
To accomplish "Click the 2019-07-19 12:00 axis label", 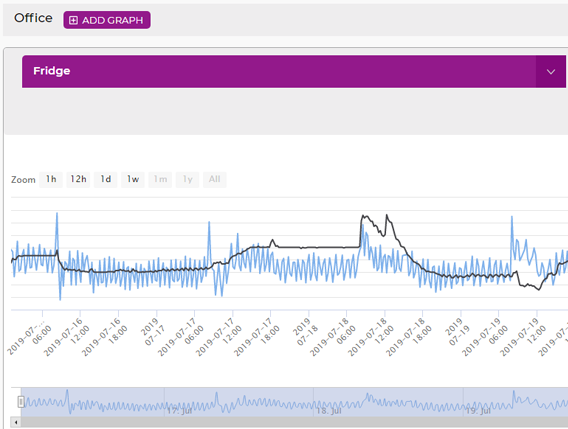I will click(x=523, y=337).
